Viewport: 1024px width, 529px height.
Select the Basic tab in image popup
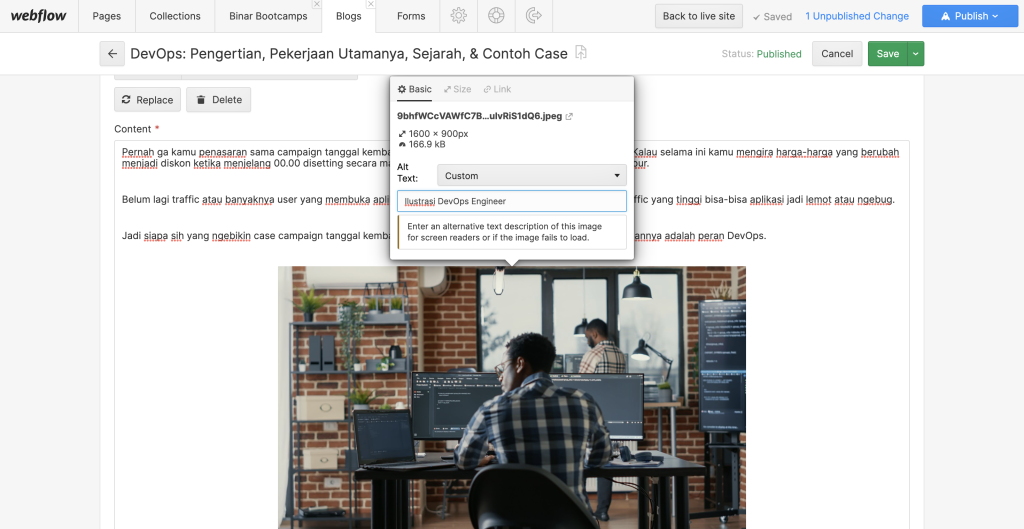(415, 89)
